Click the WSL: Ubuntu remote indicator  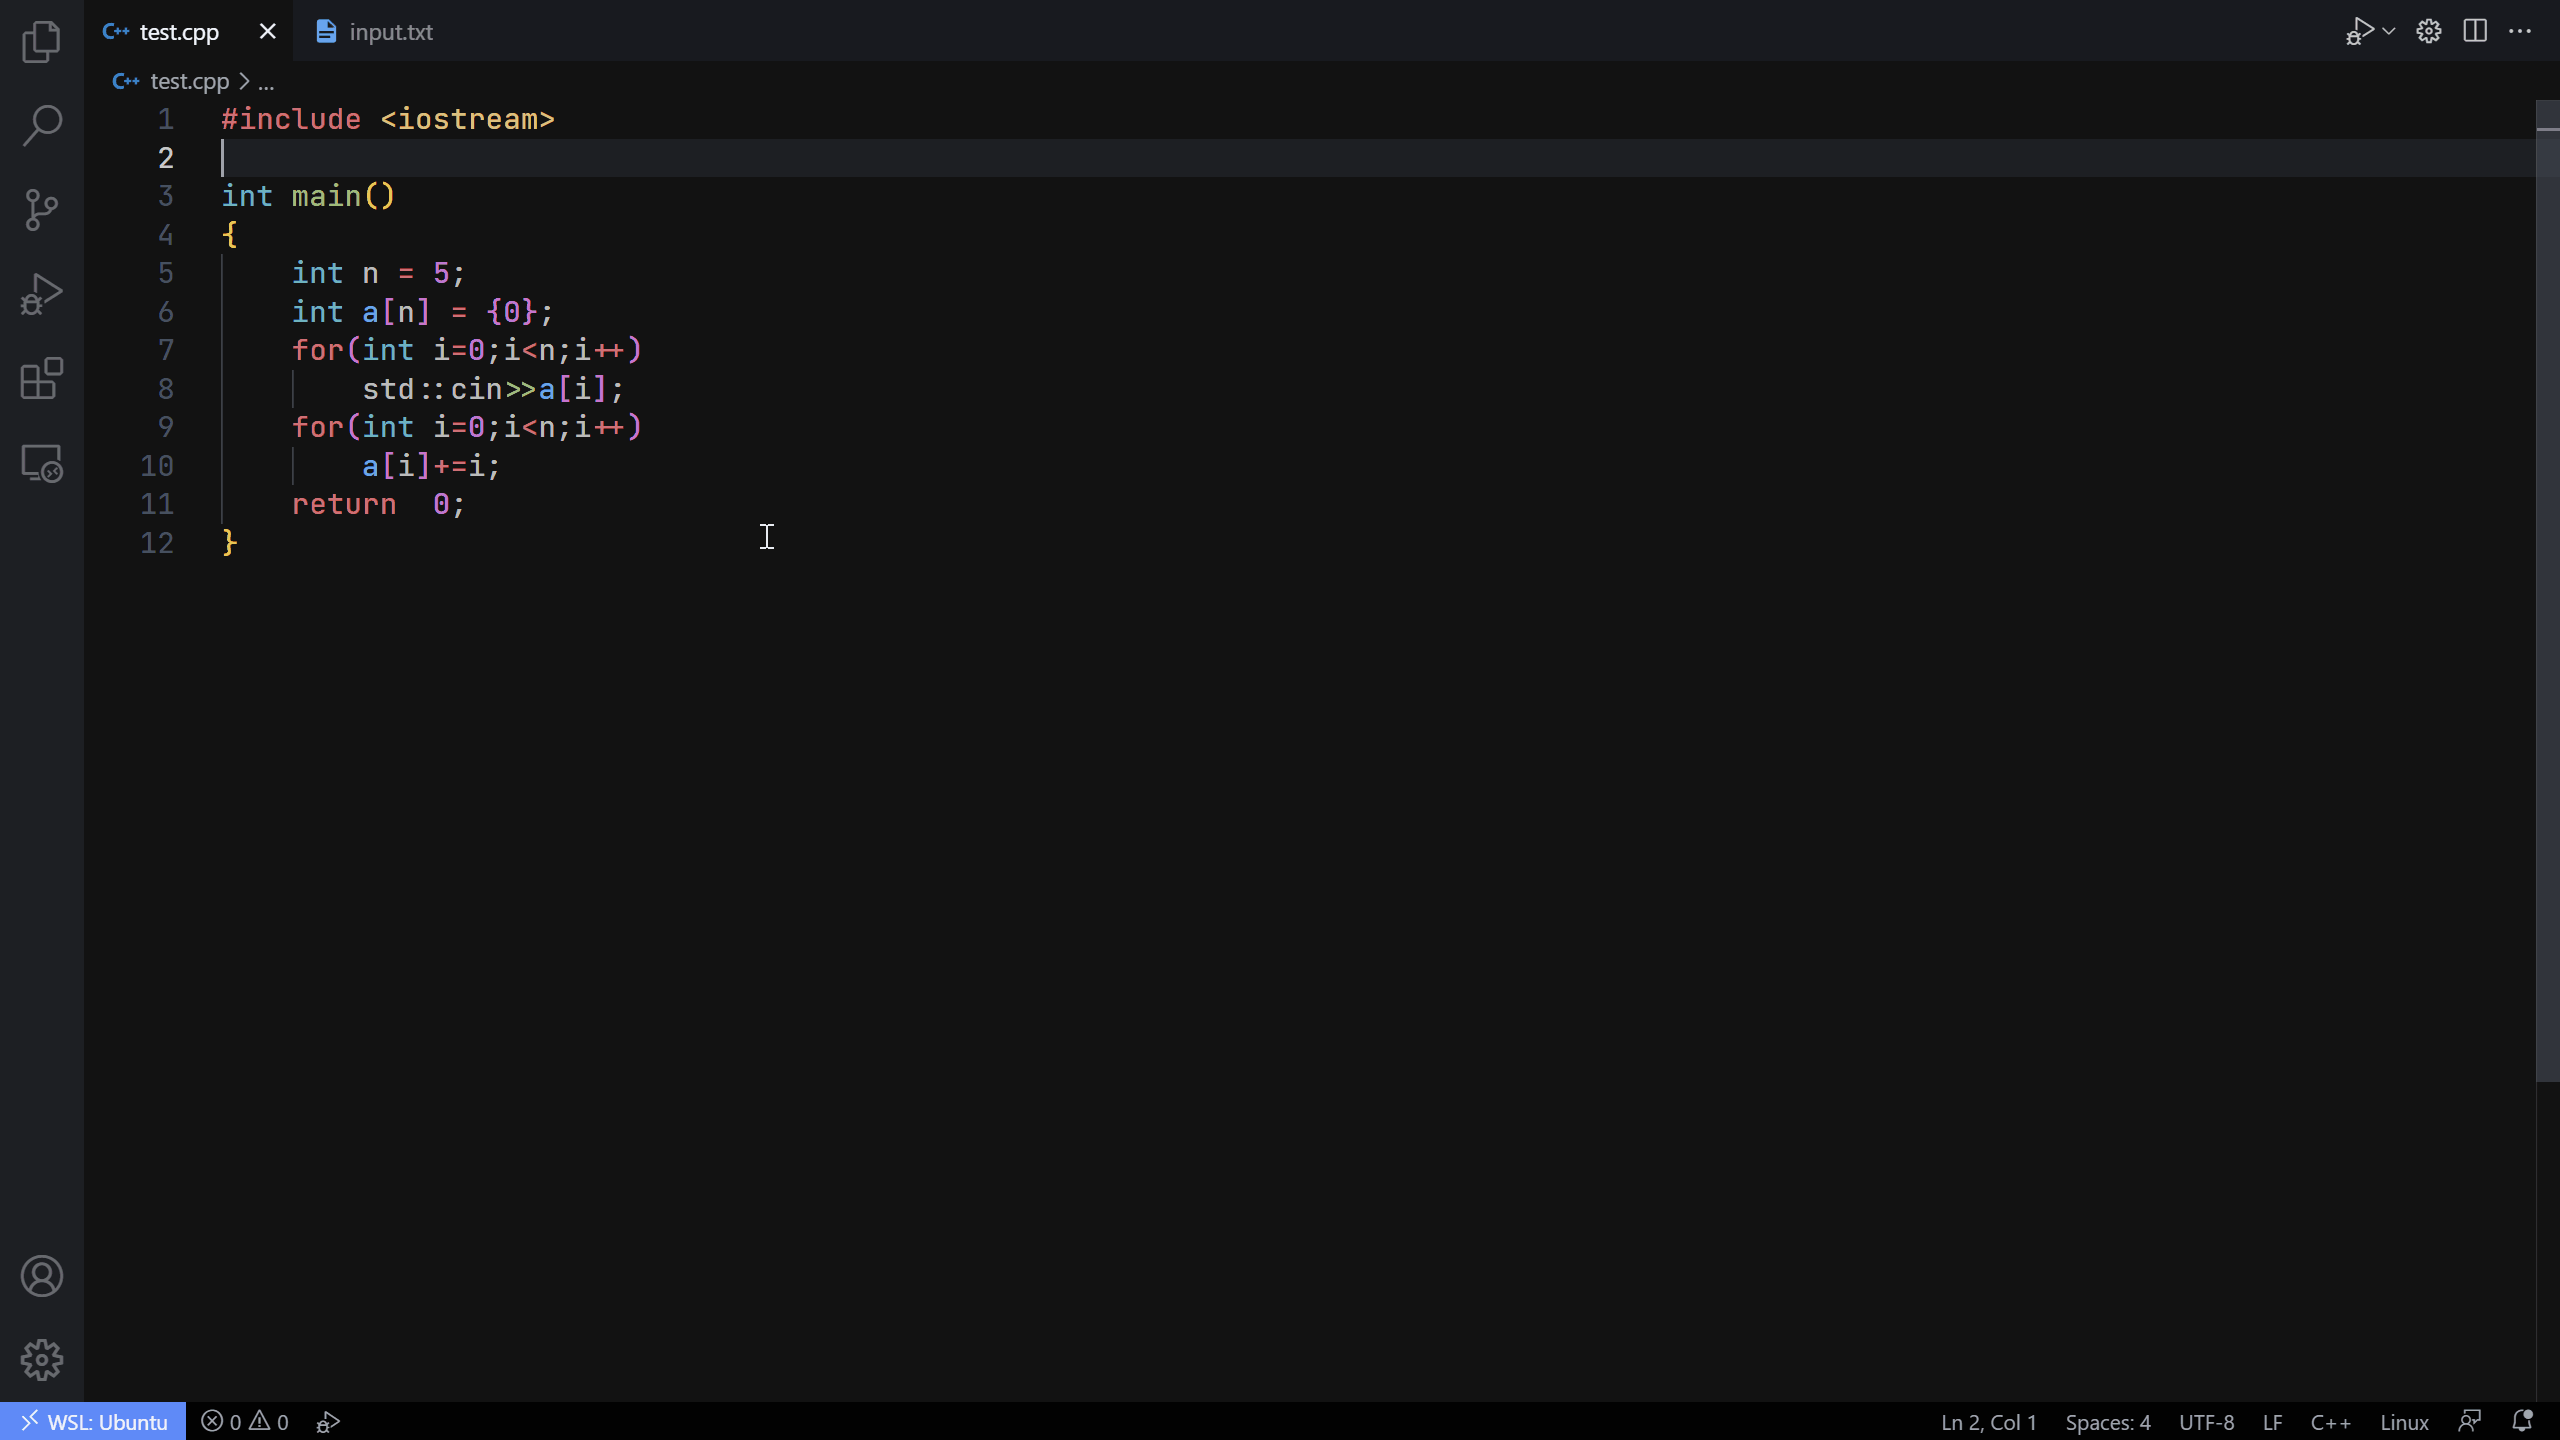coord(94,1421)
